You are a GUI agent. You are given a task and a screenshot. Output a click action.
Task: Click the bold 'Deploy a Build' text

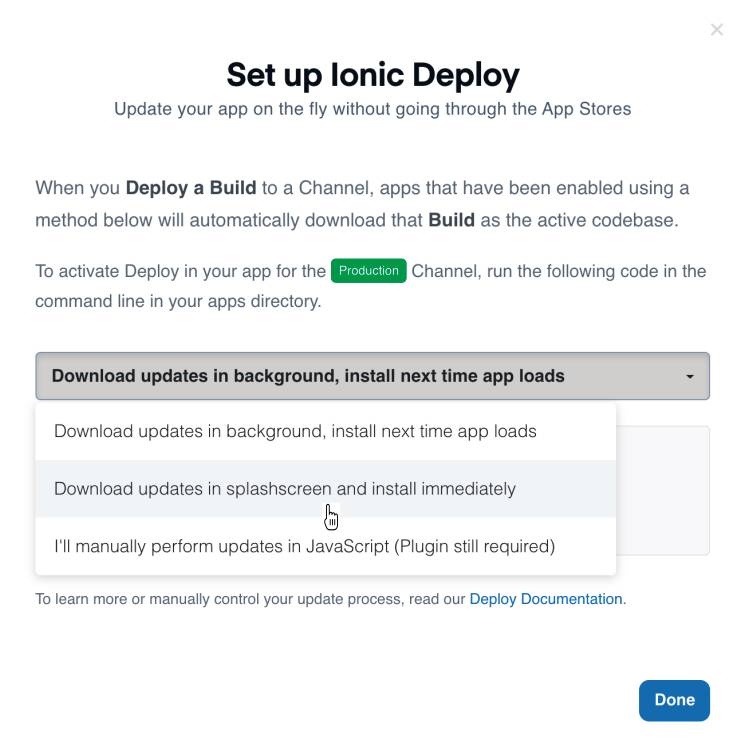pos(191,188)
